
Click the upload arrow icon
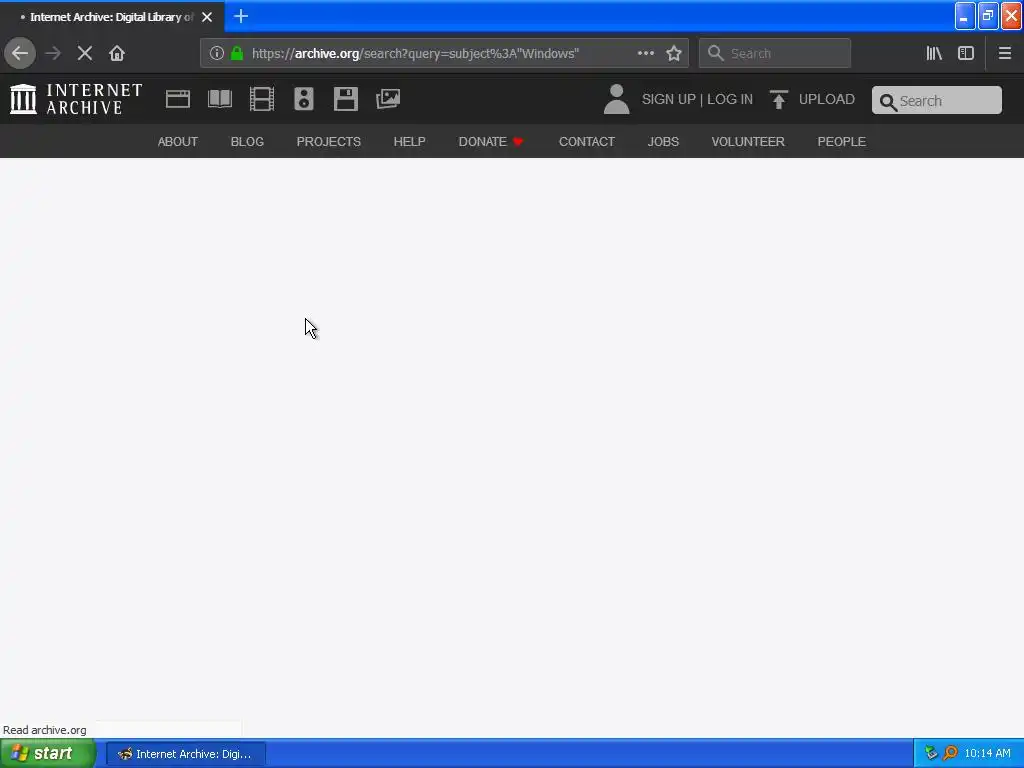pyautogui.click(x=778, y=99)
